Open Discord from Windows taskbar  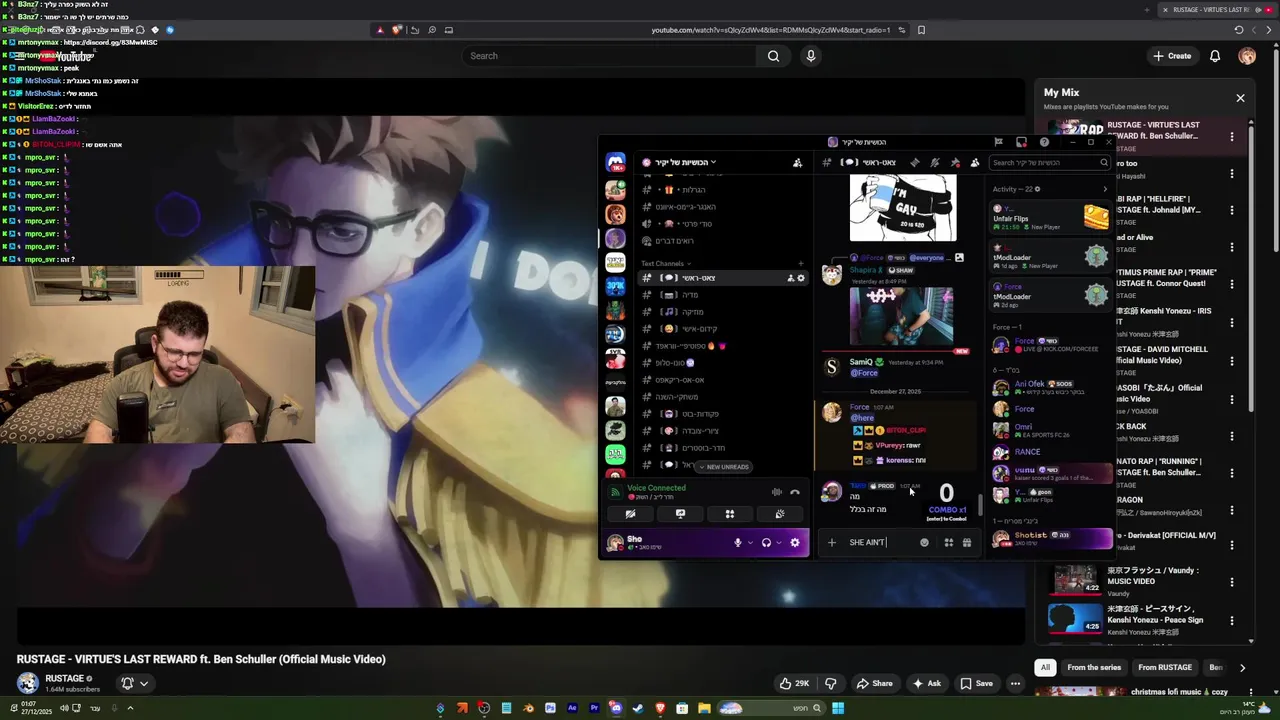pos(616,709)
